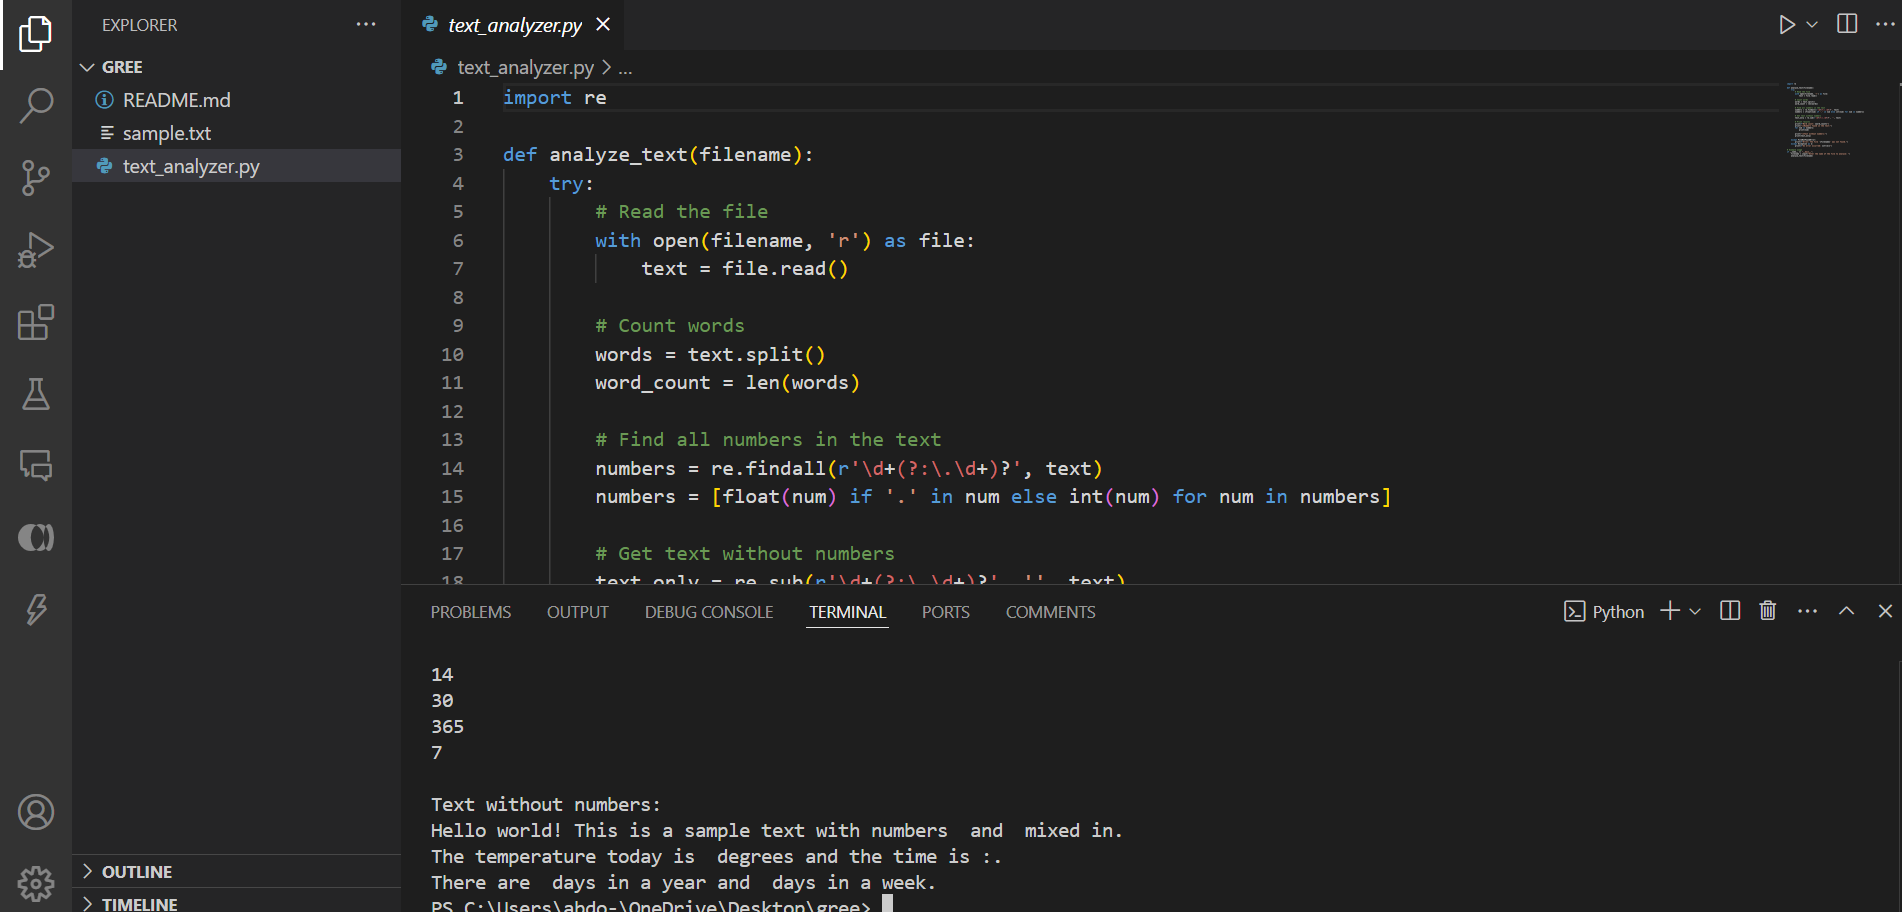Split the editor to the right
The width and height of the screenshot is (1902, 912).
pyautogui.click(x=1847, y=24)
